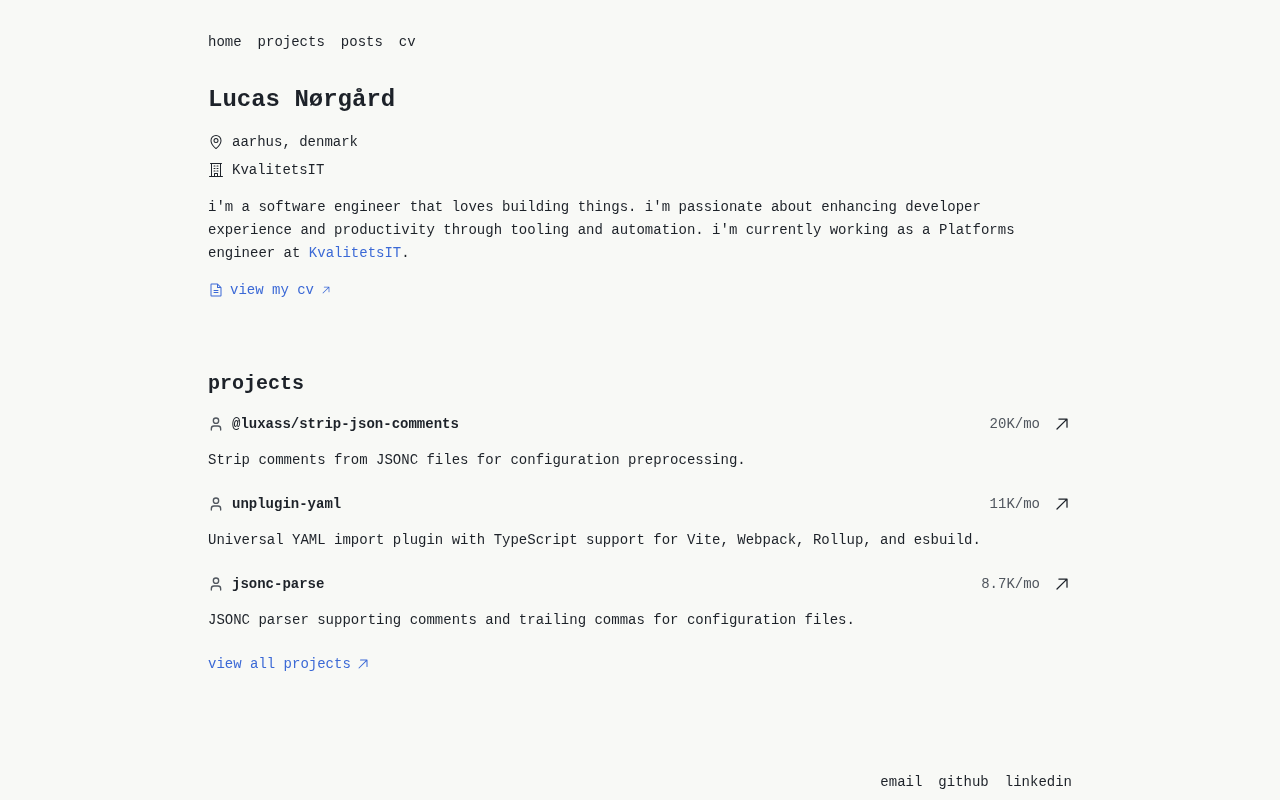1280x800 pixels.
Task: Click the location pin icon beside aarhus
Action: pyautogui.click(x=216, y=142)
